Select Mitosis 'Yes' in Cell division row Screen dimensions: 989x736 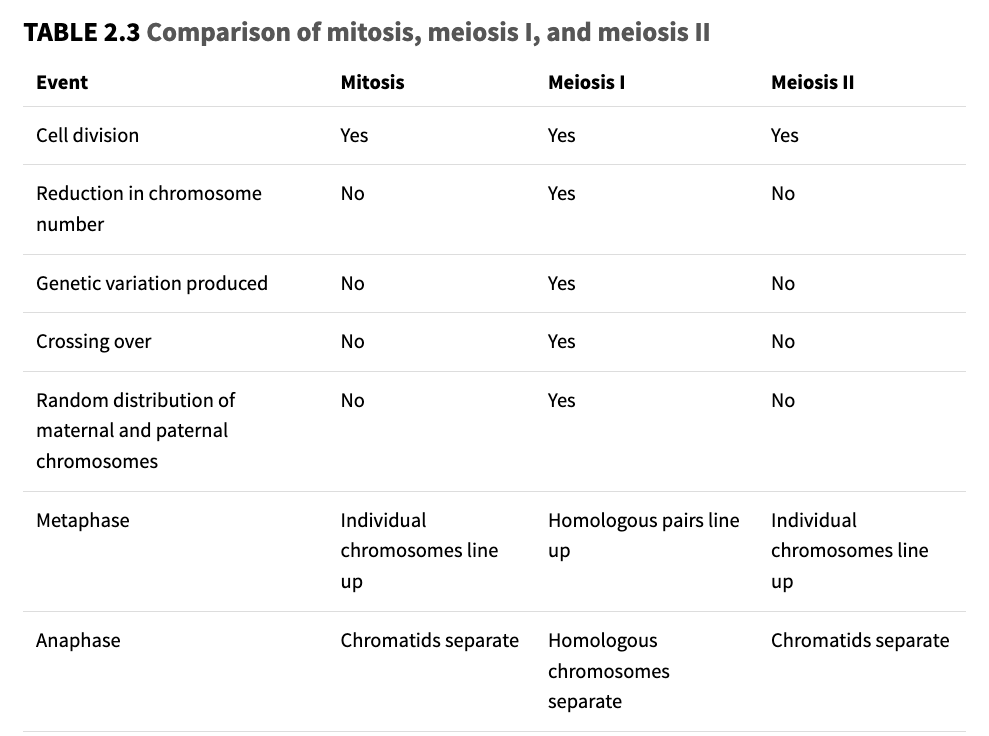[x=354, y=135]
